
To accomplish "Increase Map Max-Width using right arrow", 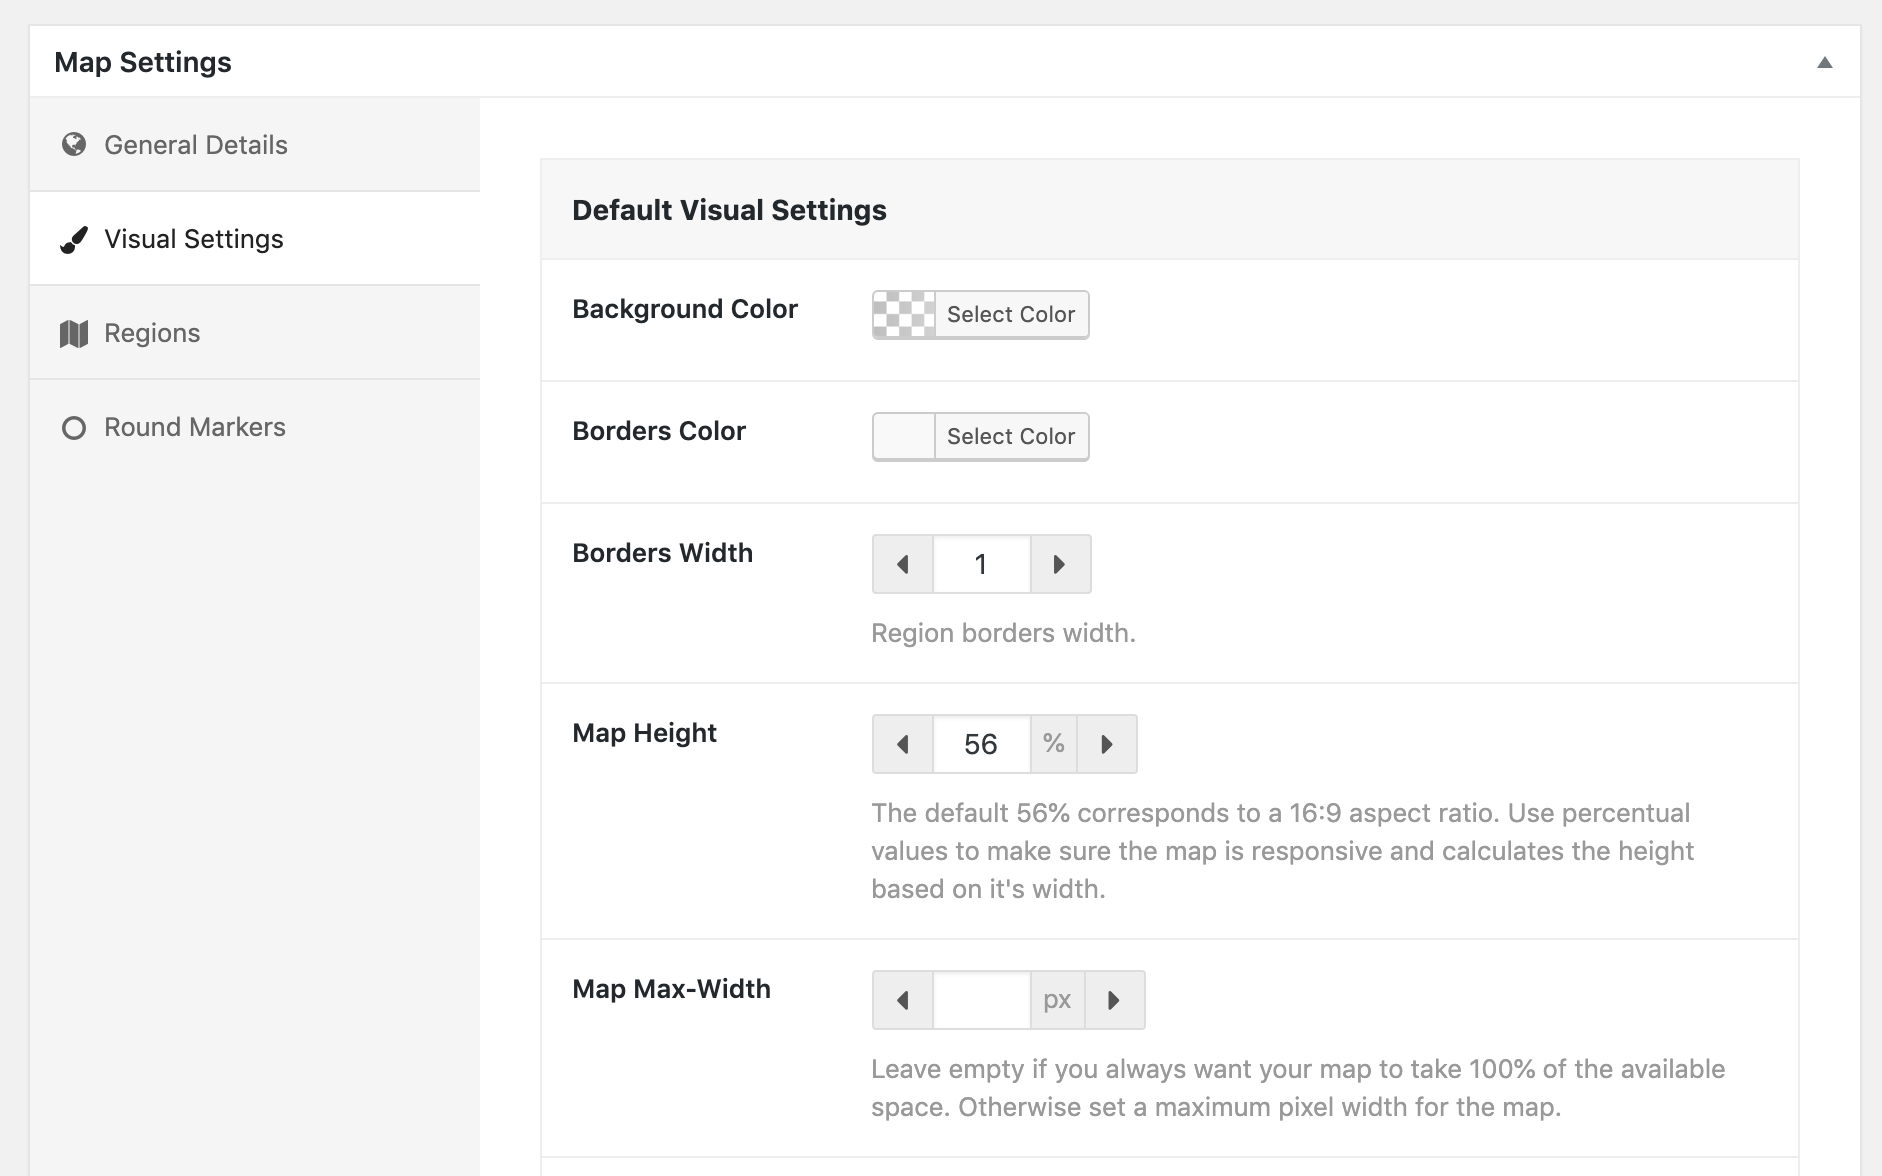I will click(x=1114, y=1000).
